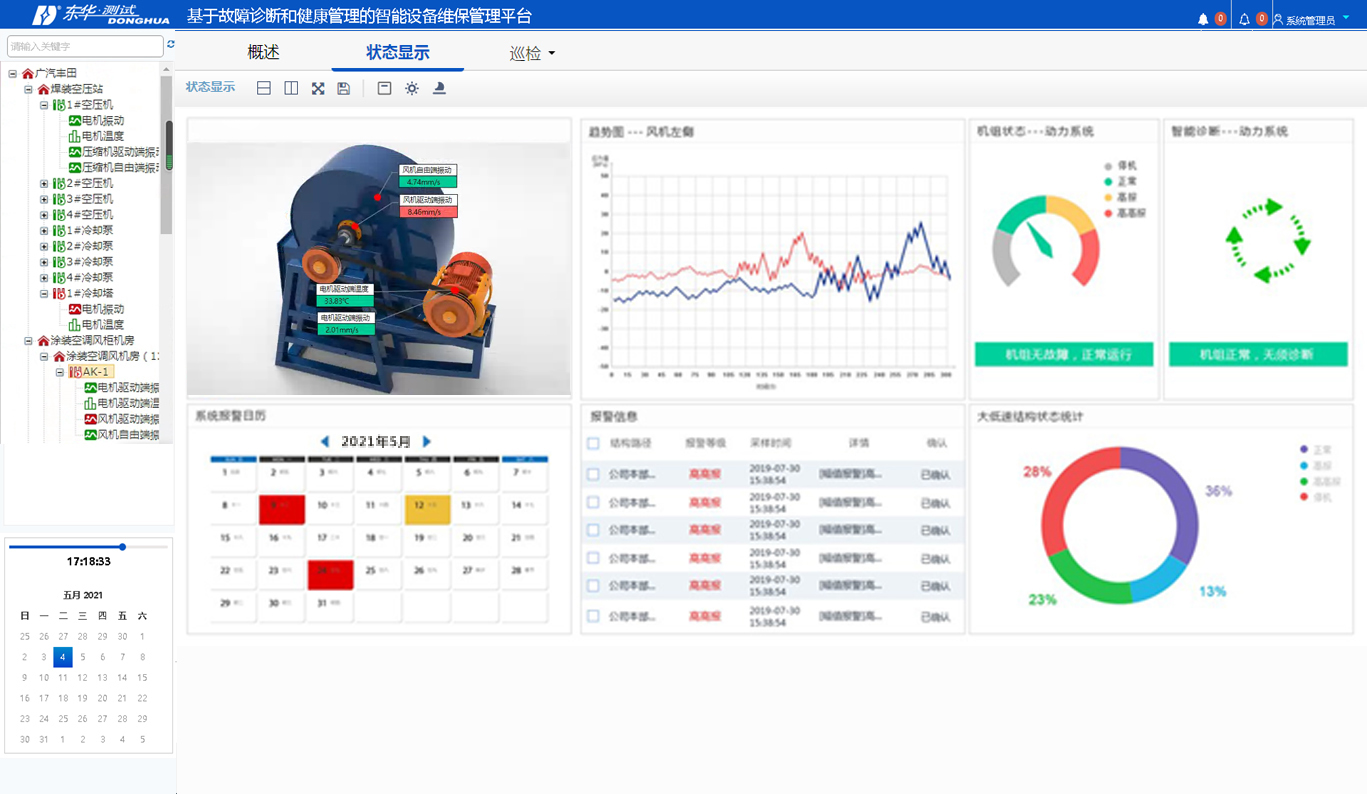
Task: Click the 机组无故障，正常运行 status button
Action: tap(1064, 355)
